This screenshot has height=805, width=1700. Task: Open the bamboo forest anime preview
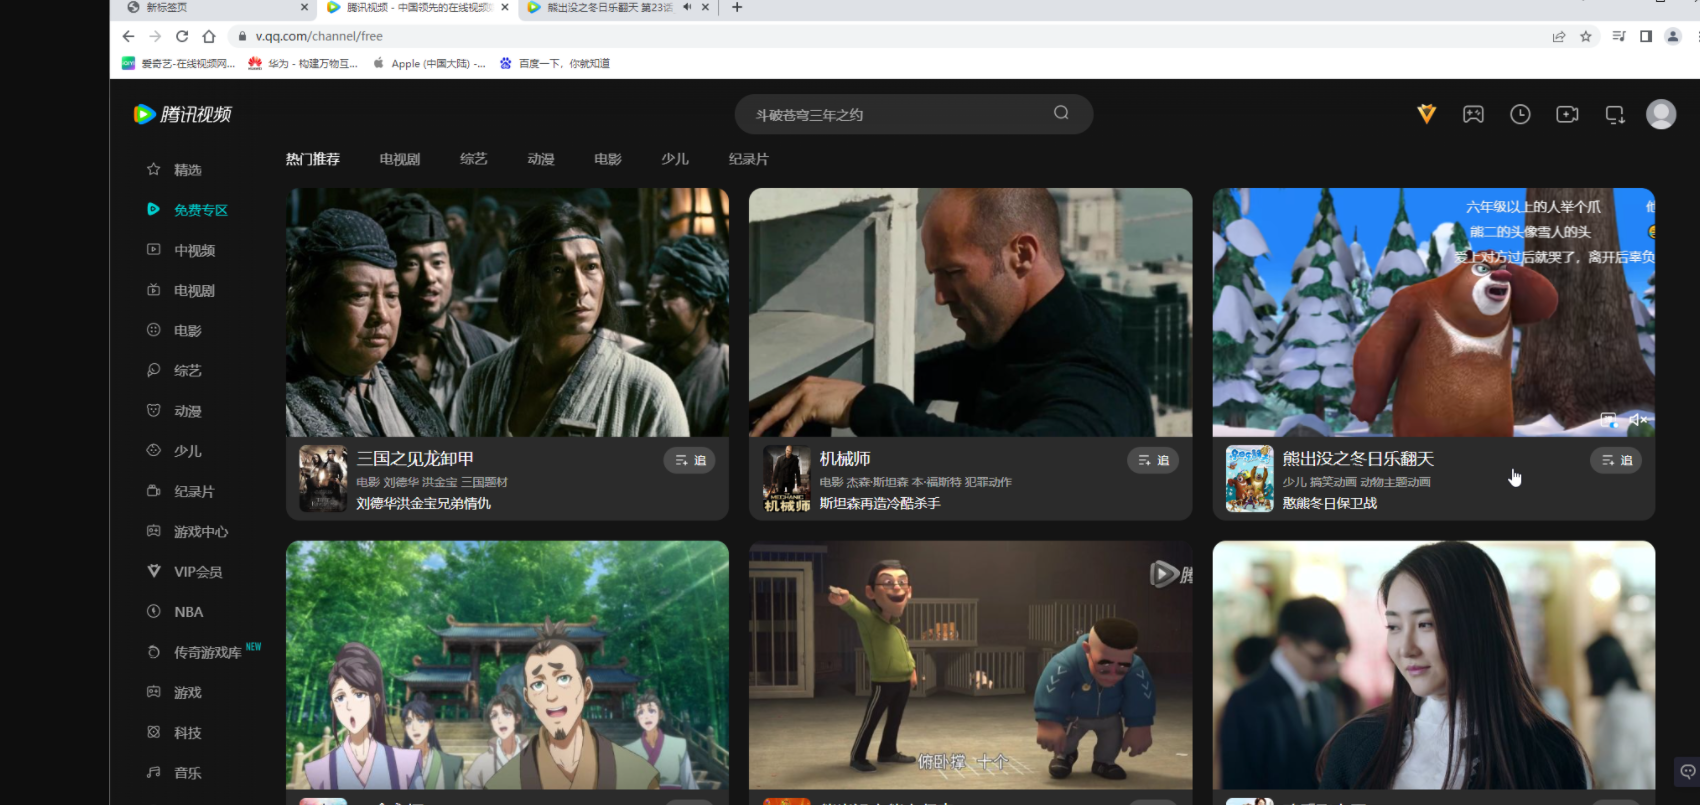tap(507, 665)
